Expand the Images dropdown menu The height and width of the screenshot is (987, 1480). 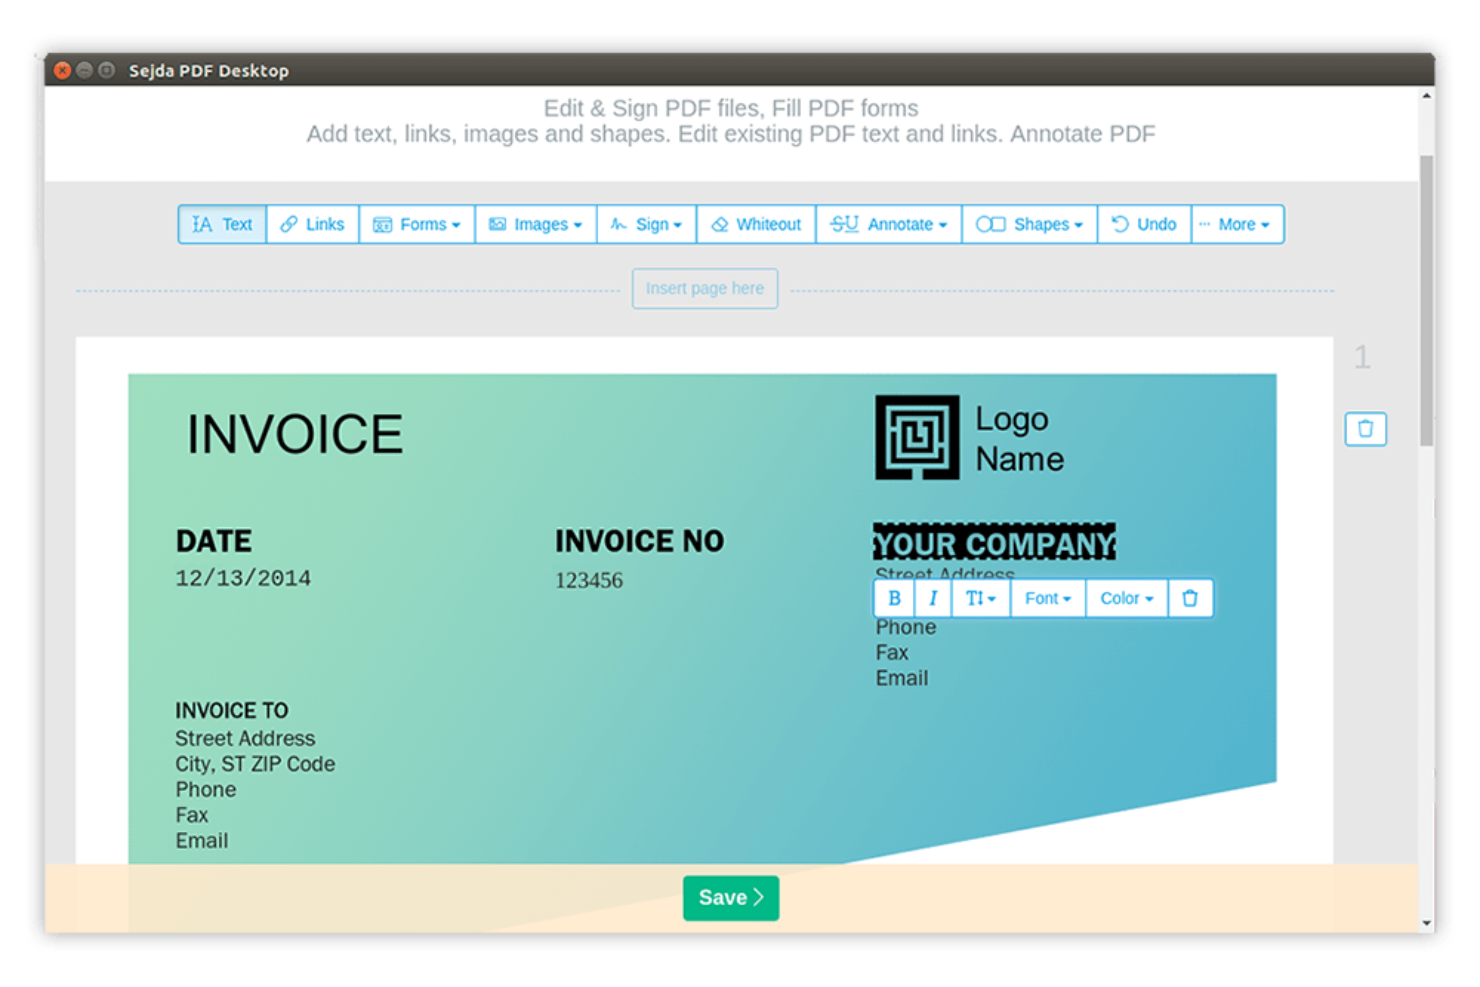535,224
